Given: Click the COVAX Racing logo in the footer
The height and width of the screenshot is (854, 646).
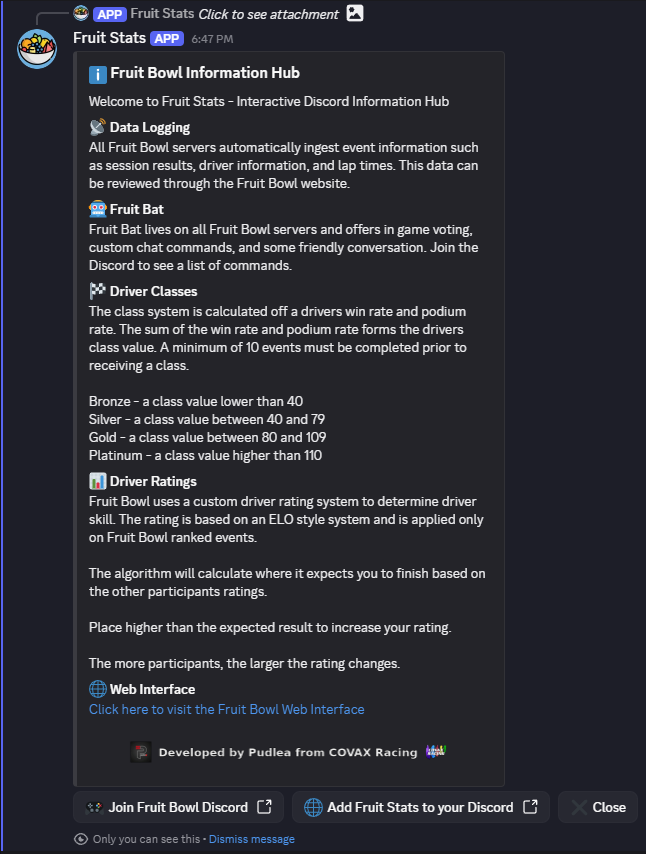Looking at the screenshot, I should click(436, 752).
